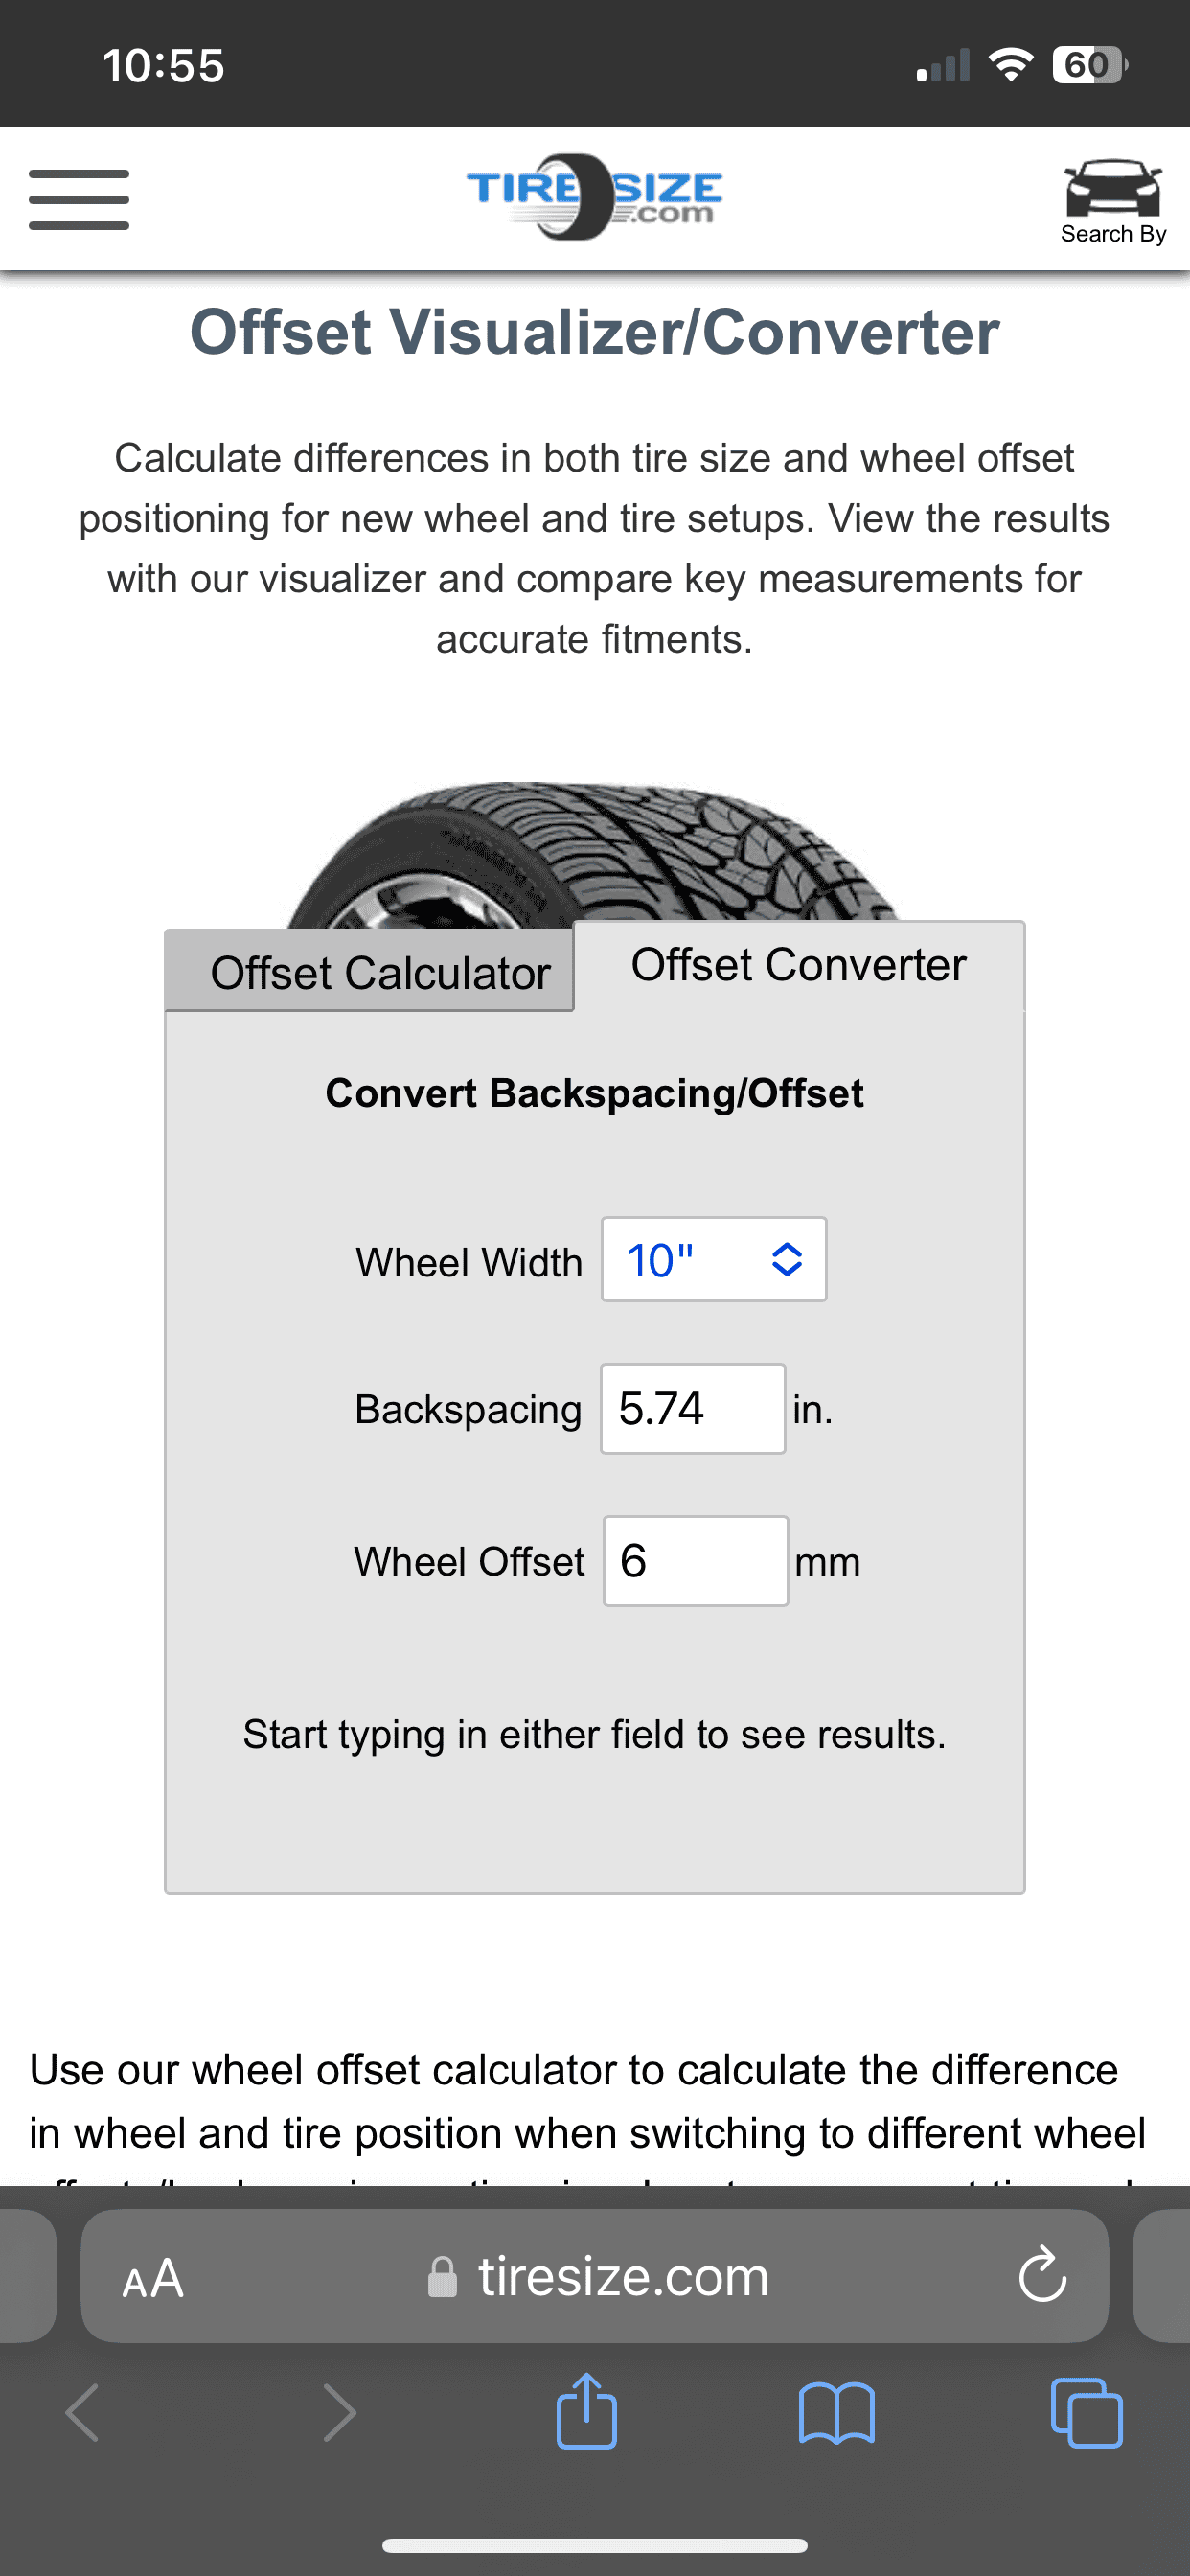Tap the tire image above the calculator
1190x2576 pixels.
594,855
